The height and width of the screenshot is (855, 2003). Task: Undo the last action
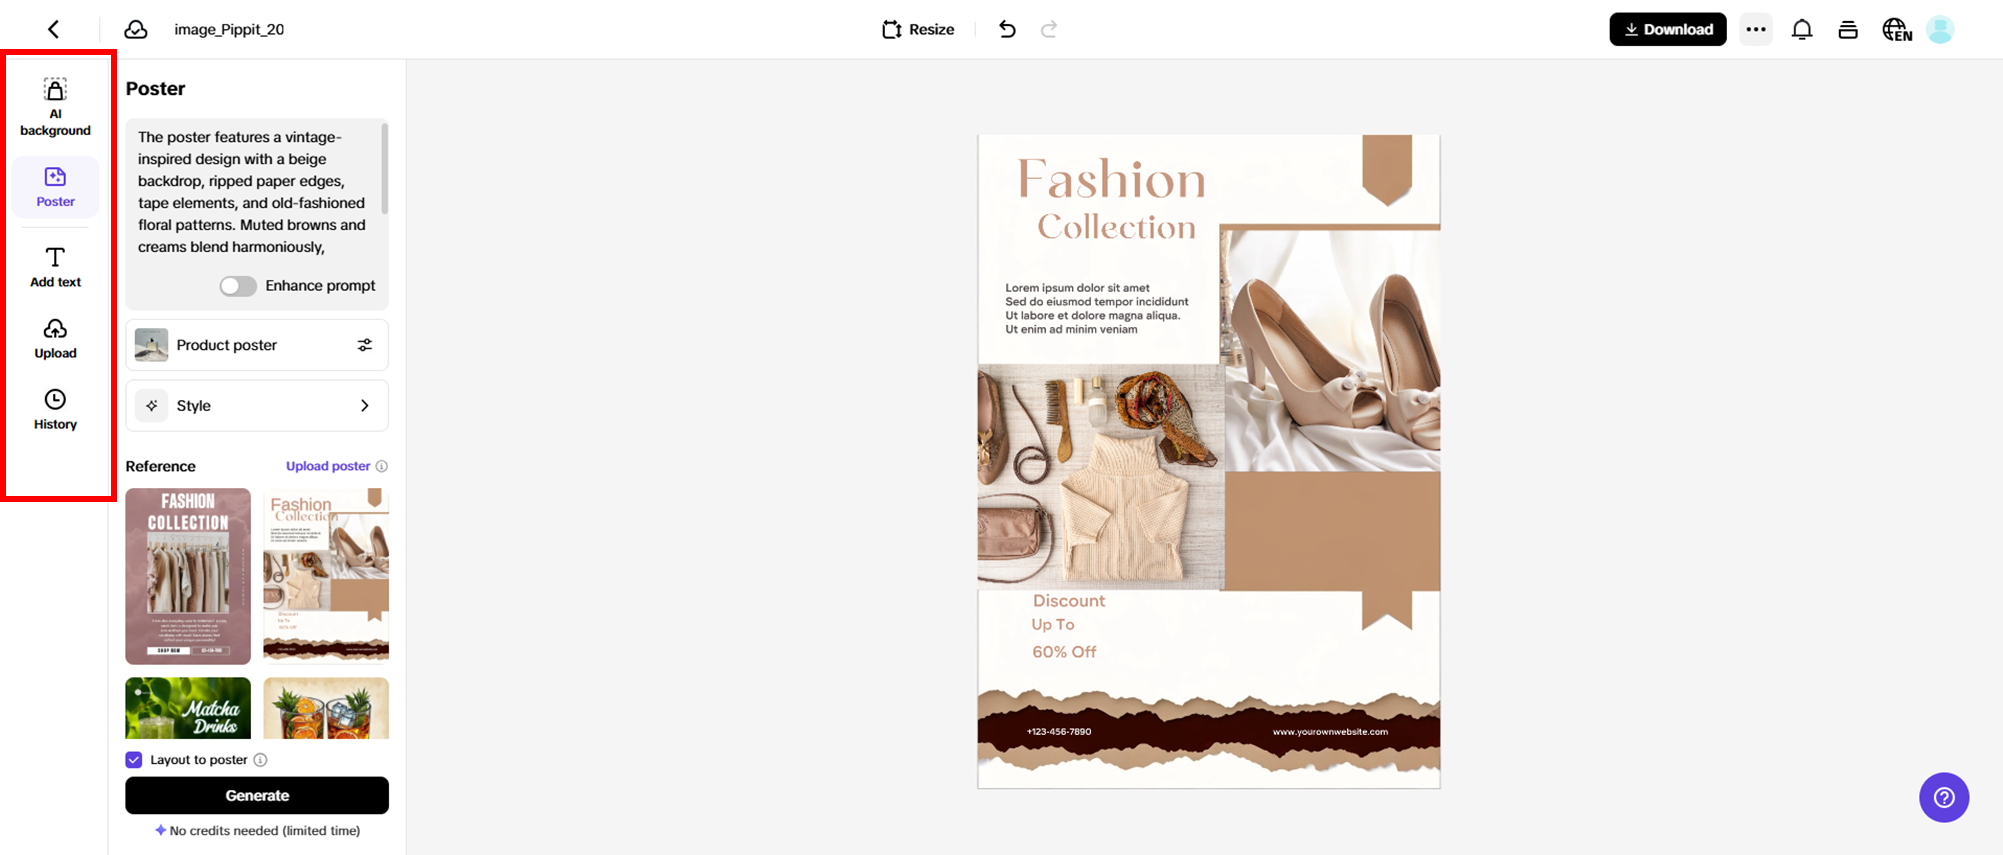(x=1007, y=30)
